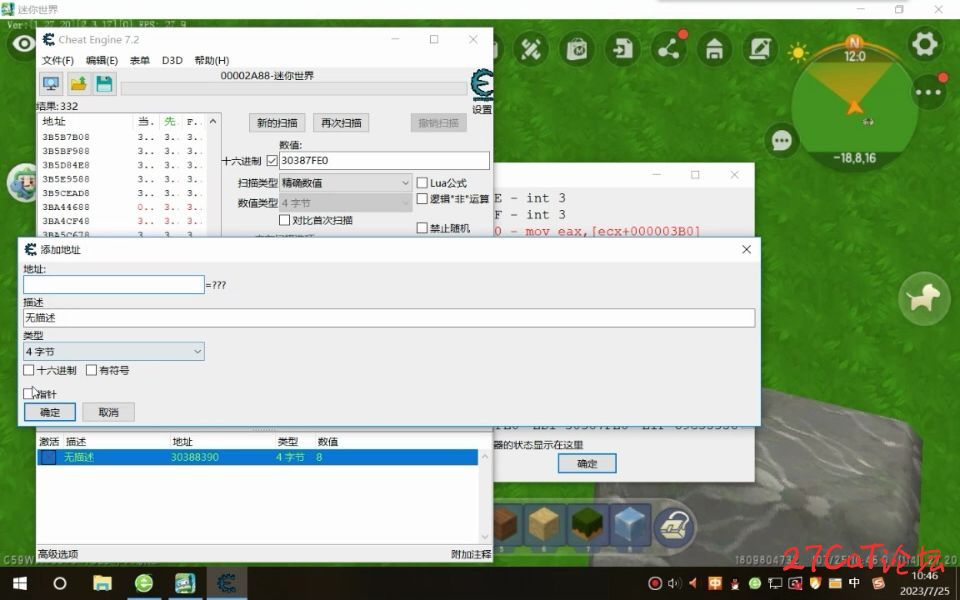Viewport: 960px width, 600px height.
Task: Open the ruler and pencil build tool
Action: [530, 48]
